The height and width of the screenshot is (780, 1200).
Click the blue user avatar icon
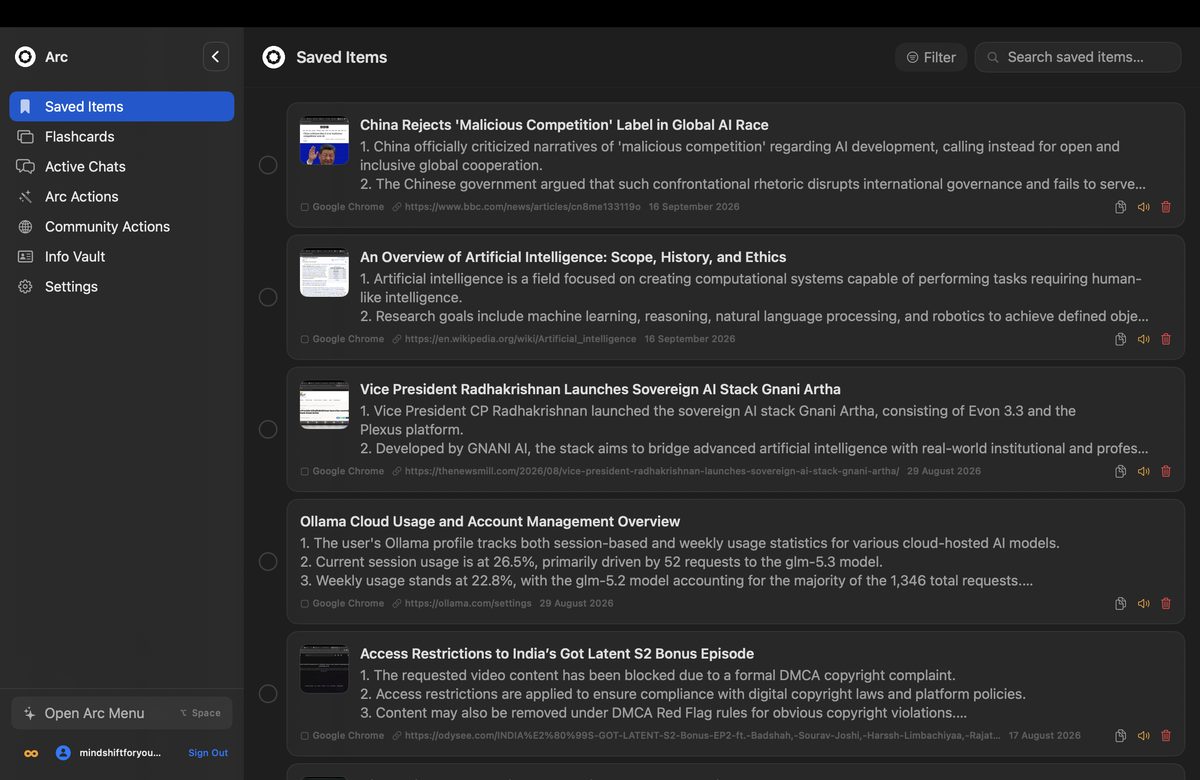click(x=63, y=752)
